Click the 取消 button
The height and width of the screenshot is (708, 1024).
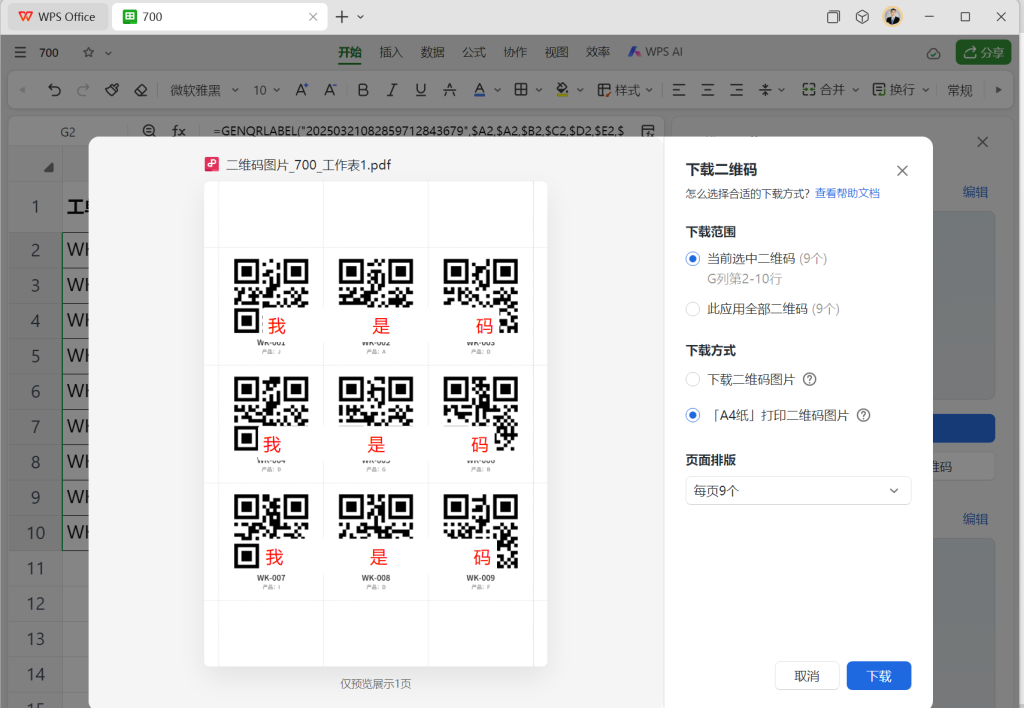point(807,676)
